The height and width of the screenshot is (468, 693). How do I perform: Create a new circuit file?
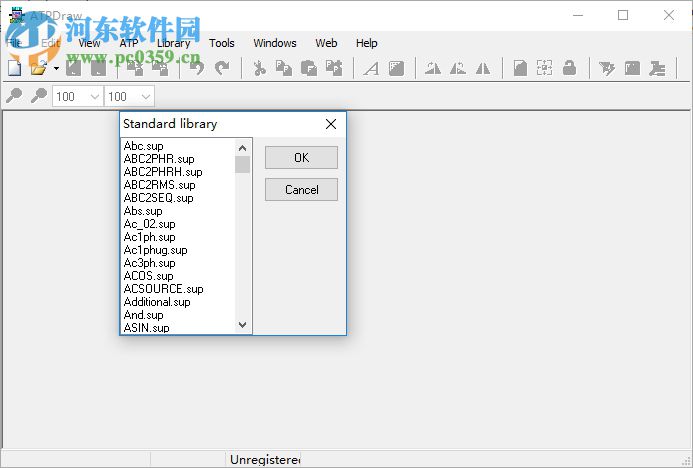click(x=15, y=68)
